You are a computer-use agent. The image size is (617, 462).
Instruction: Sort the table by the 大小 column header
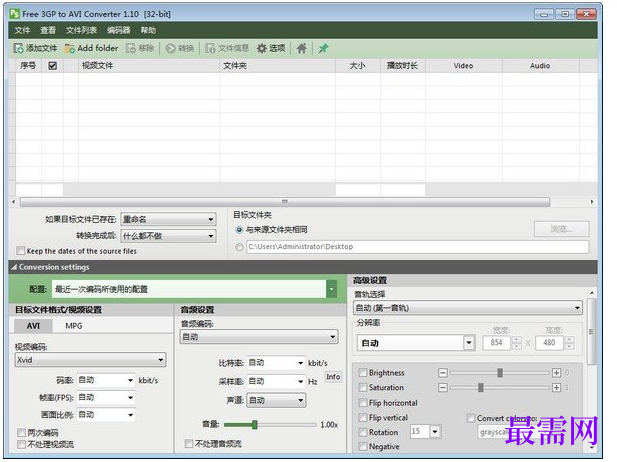tap(358, 66)
